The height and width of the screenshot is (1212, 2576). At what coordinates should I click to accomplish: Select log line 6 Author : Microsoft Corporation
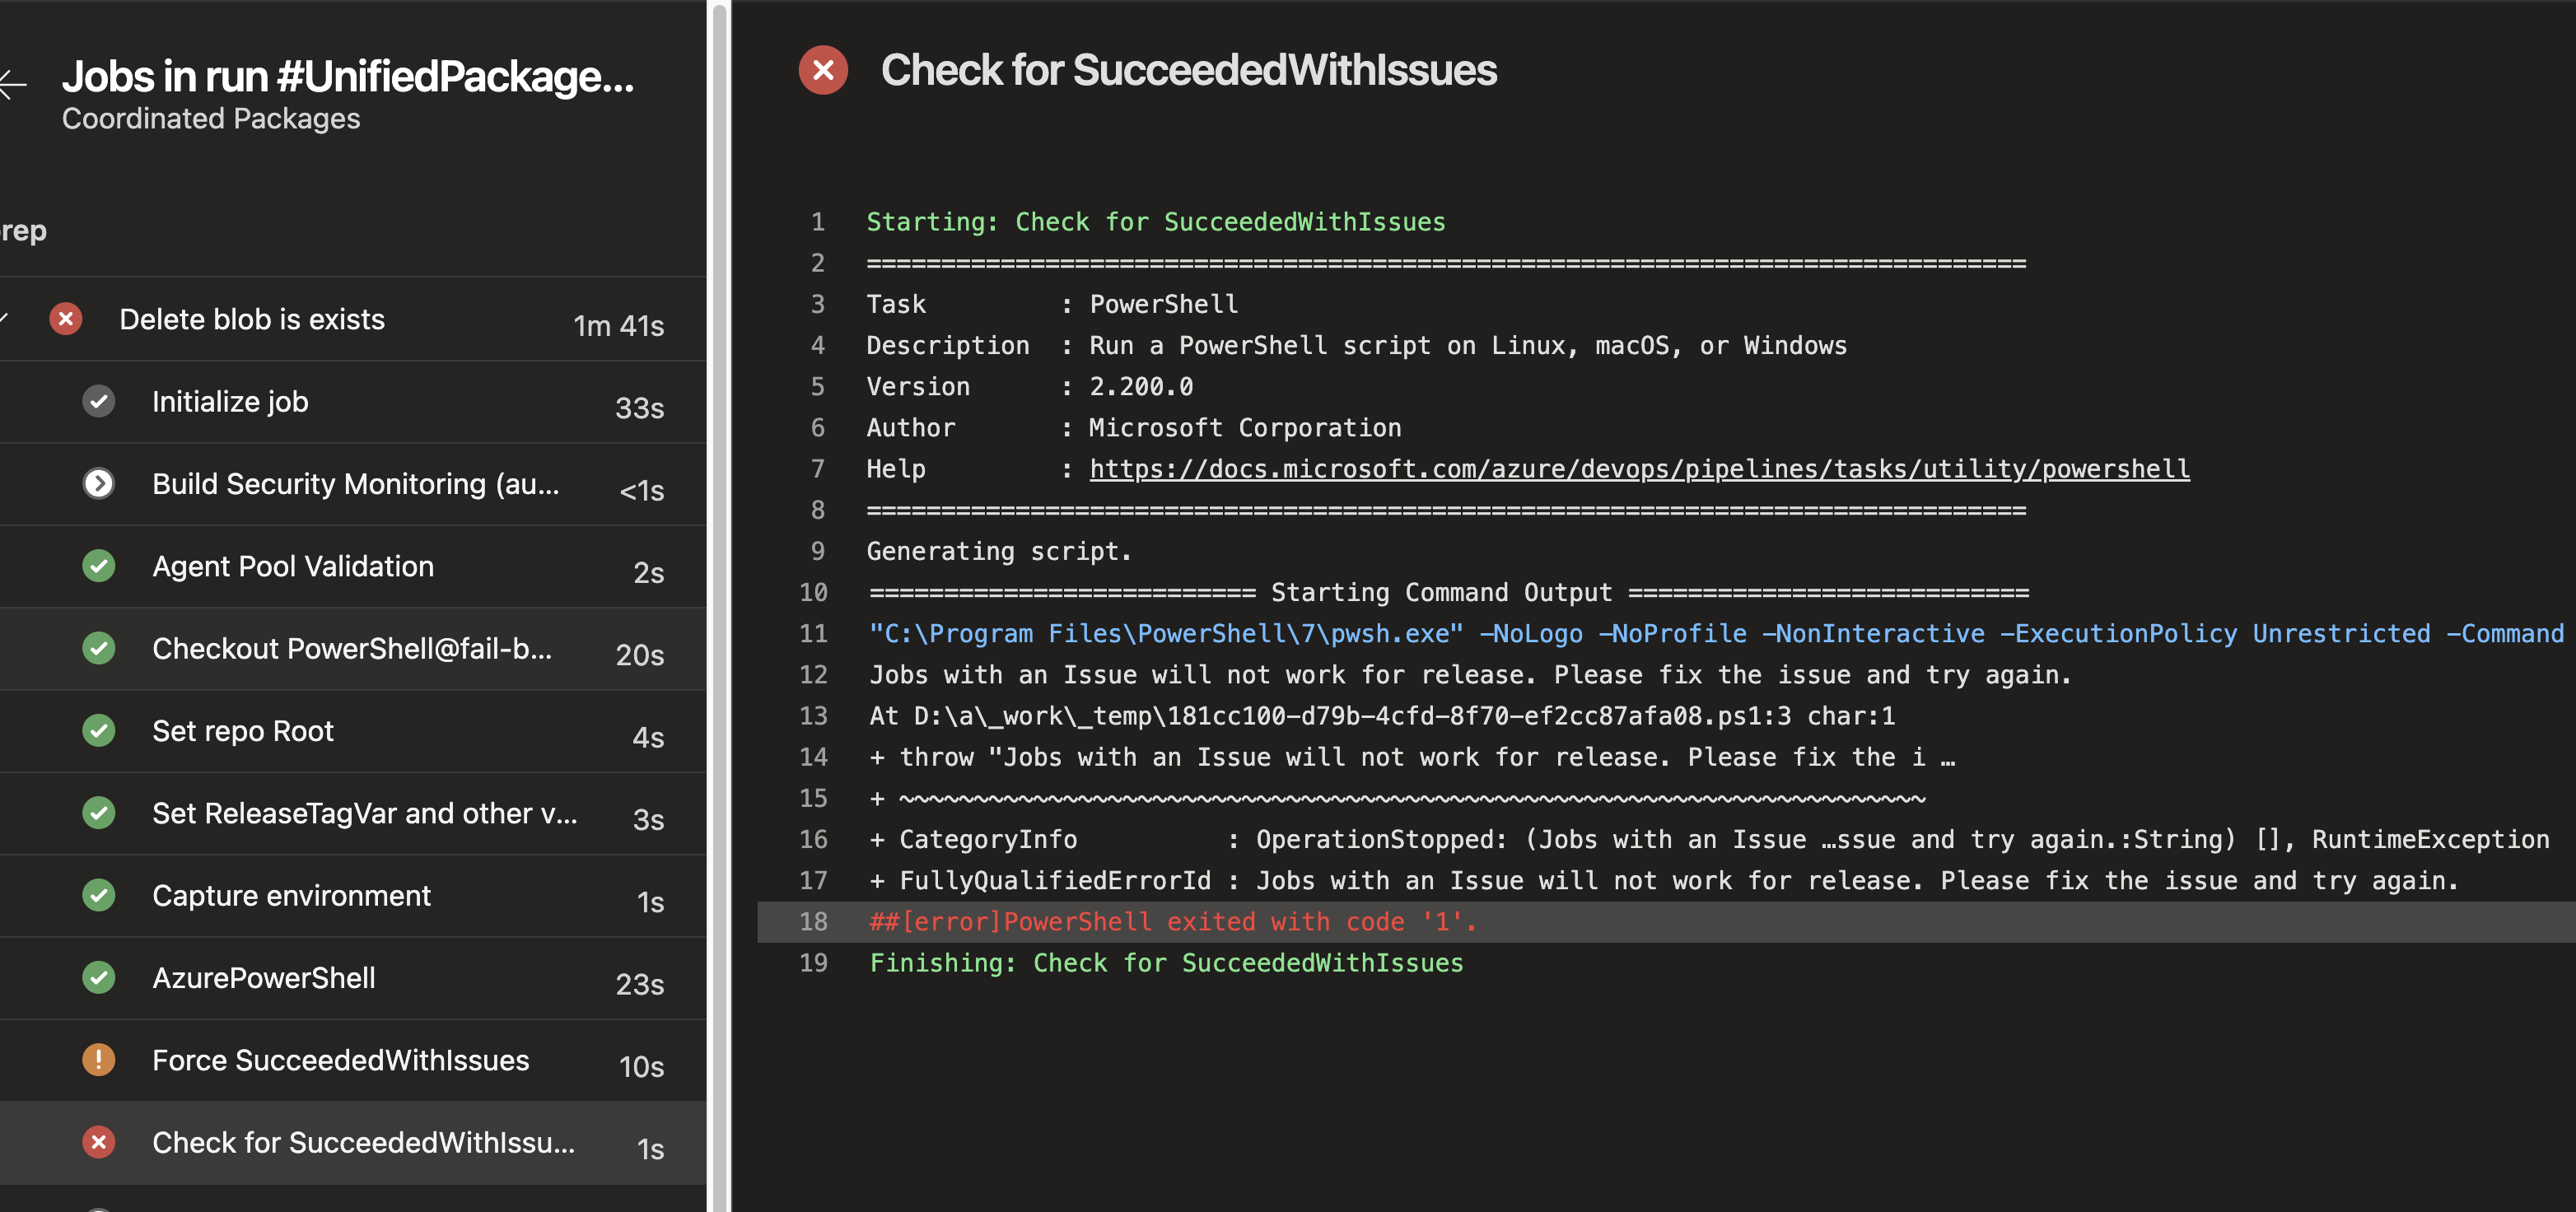(x=1134, y=428)
